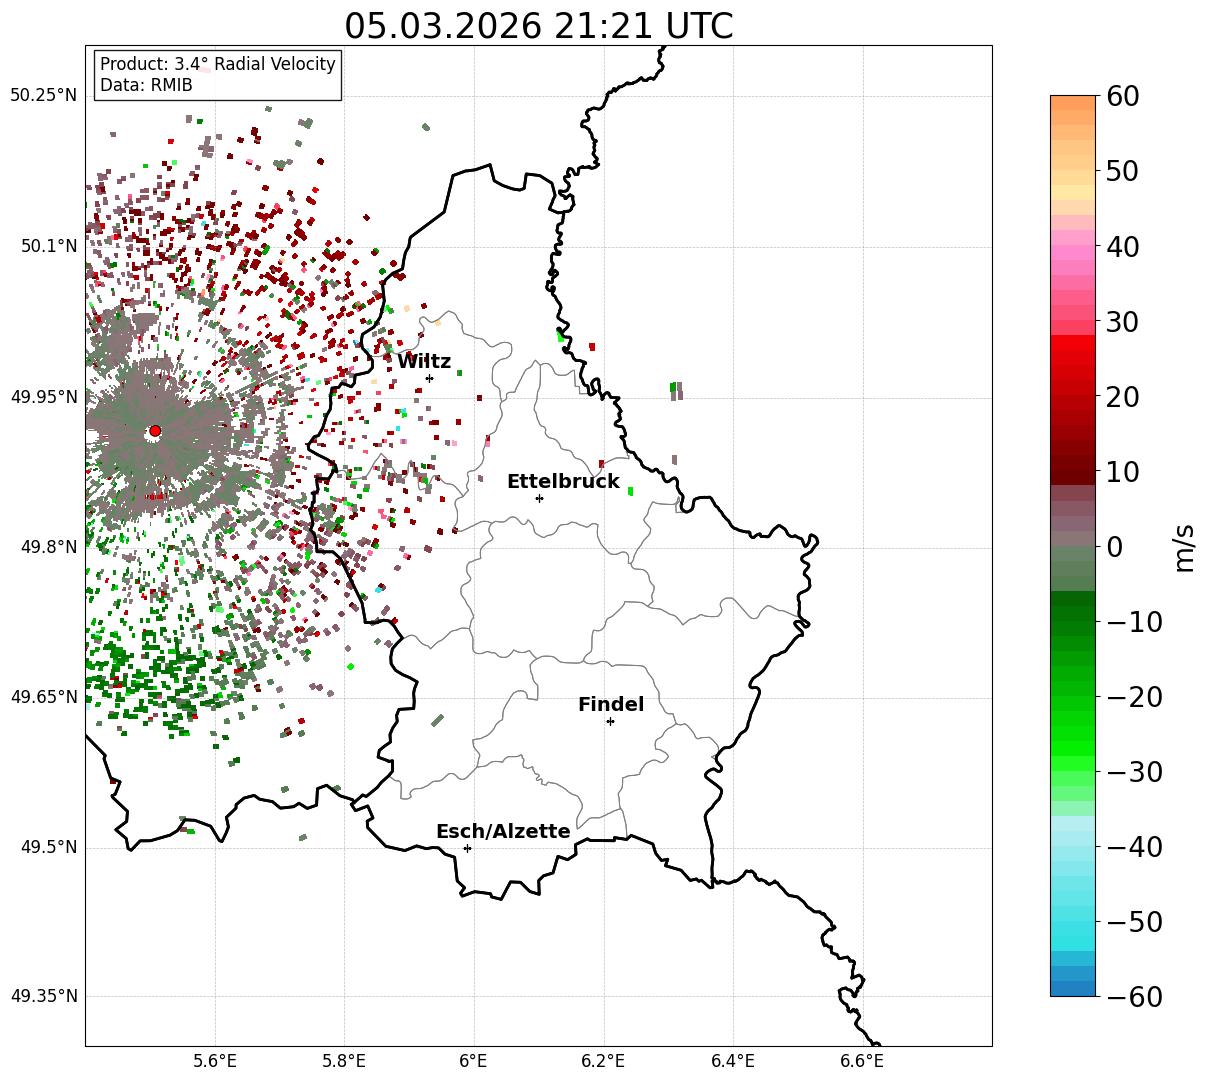Click the 40 tick label on colorbar

coord(1122,247)
